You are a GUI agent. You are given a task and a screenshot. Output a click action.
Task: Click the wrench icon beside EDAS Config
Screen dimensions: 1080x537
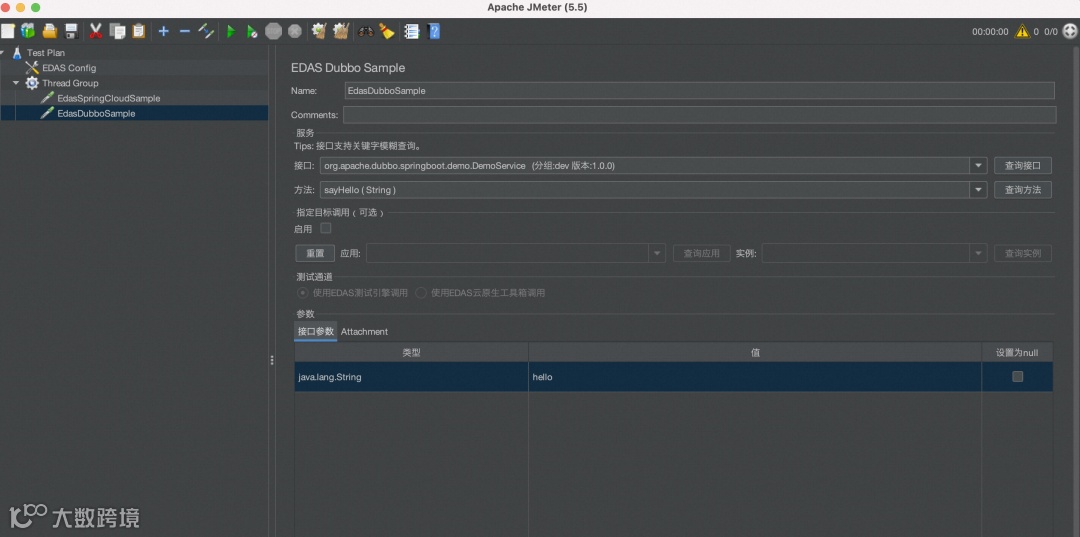[32, 67]
